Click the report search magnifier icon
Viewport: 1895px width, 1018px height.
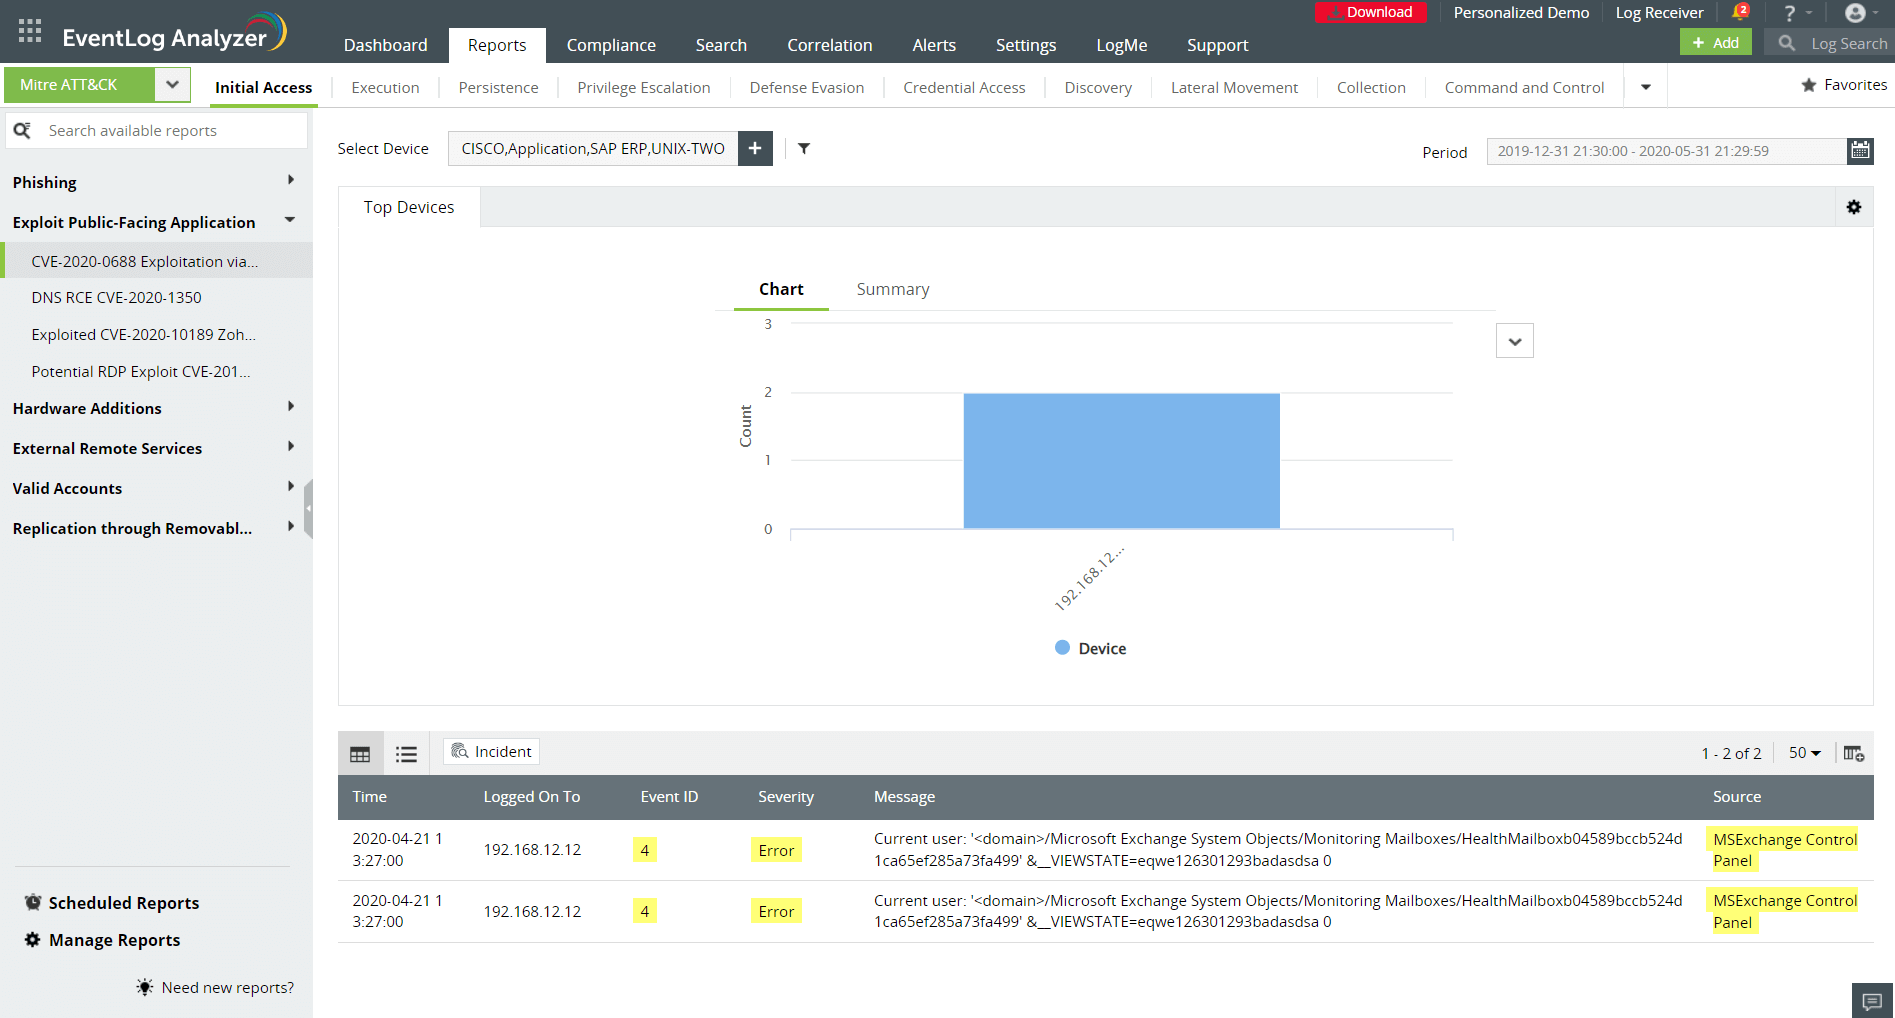pyautogui.click(x=22, y=130)
